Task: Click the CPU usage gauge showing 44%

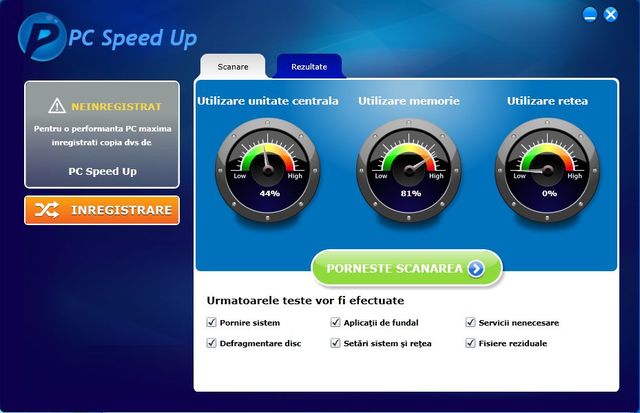Action: pyautogui.click(x=268, y=170)
